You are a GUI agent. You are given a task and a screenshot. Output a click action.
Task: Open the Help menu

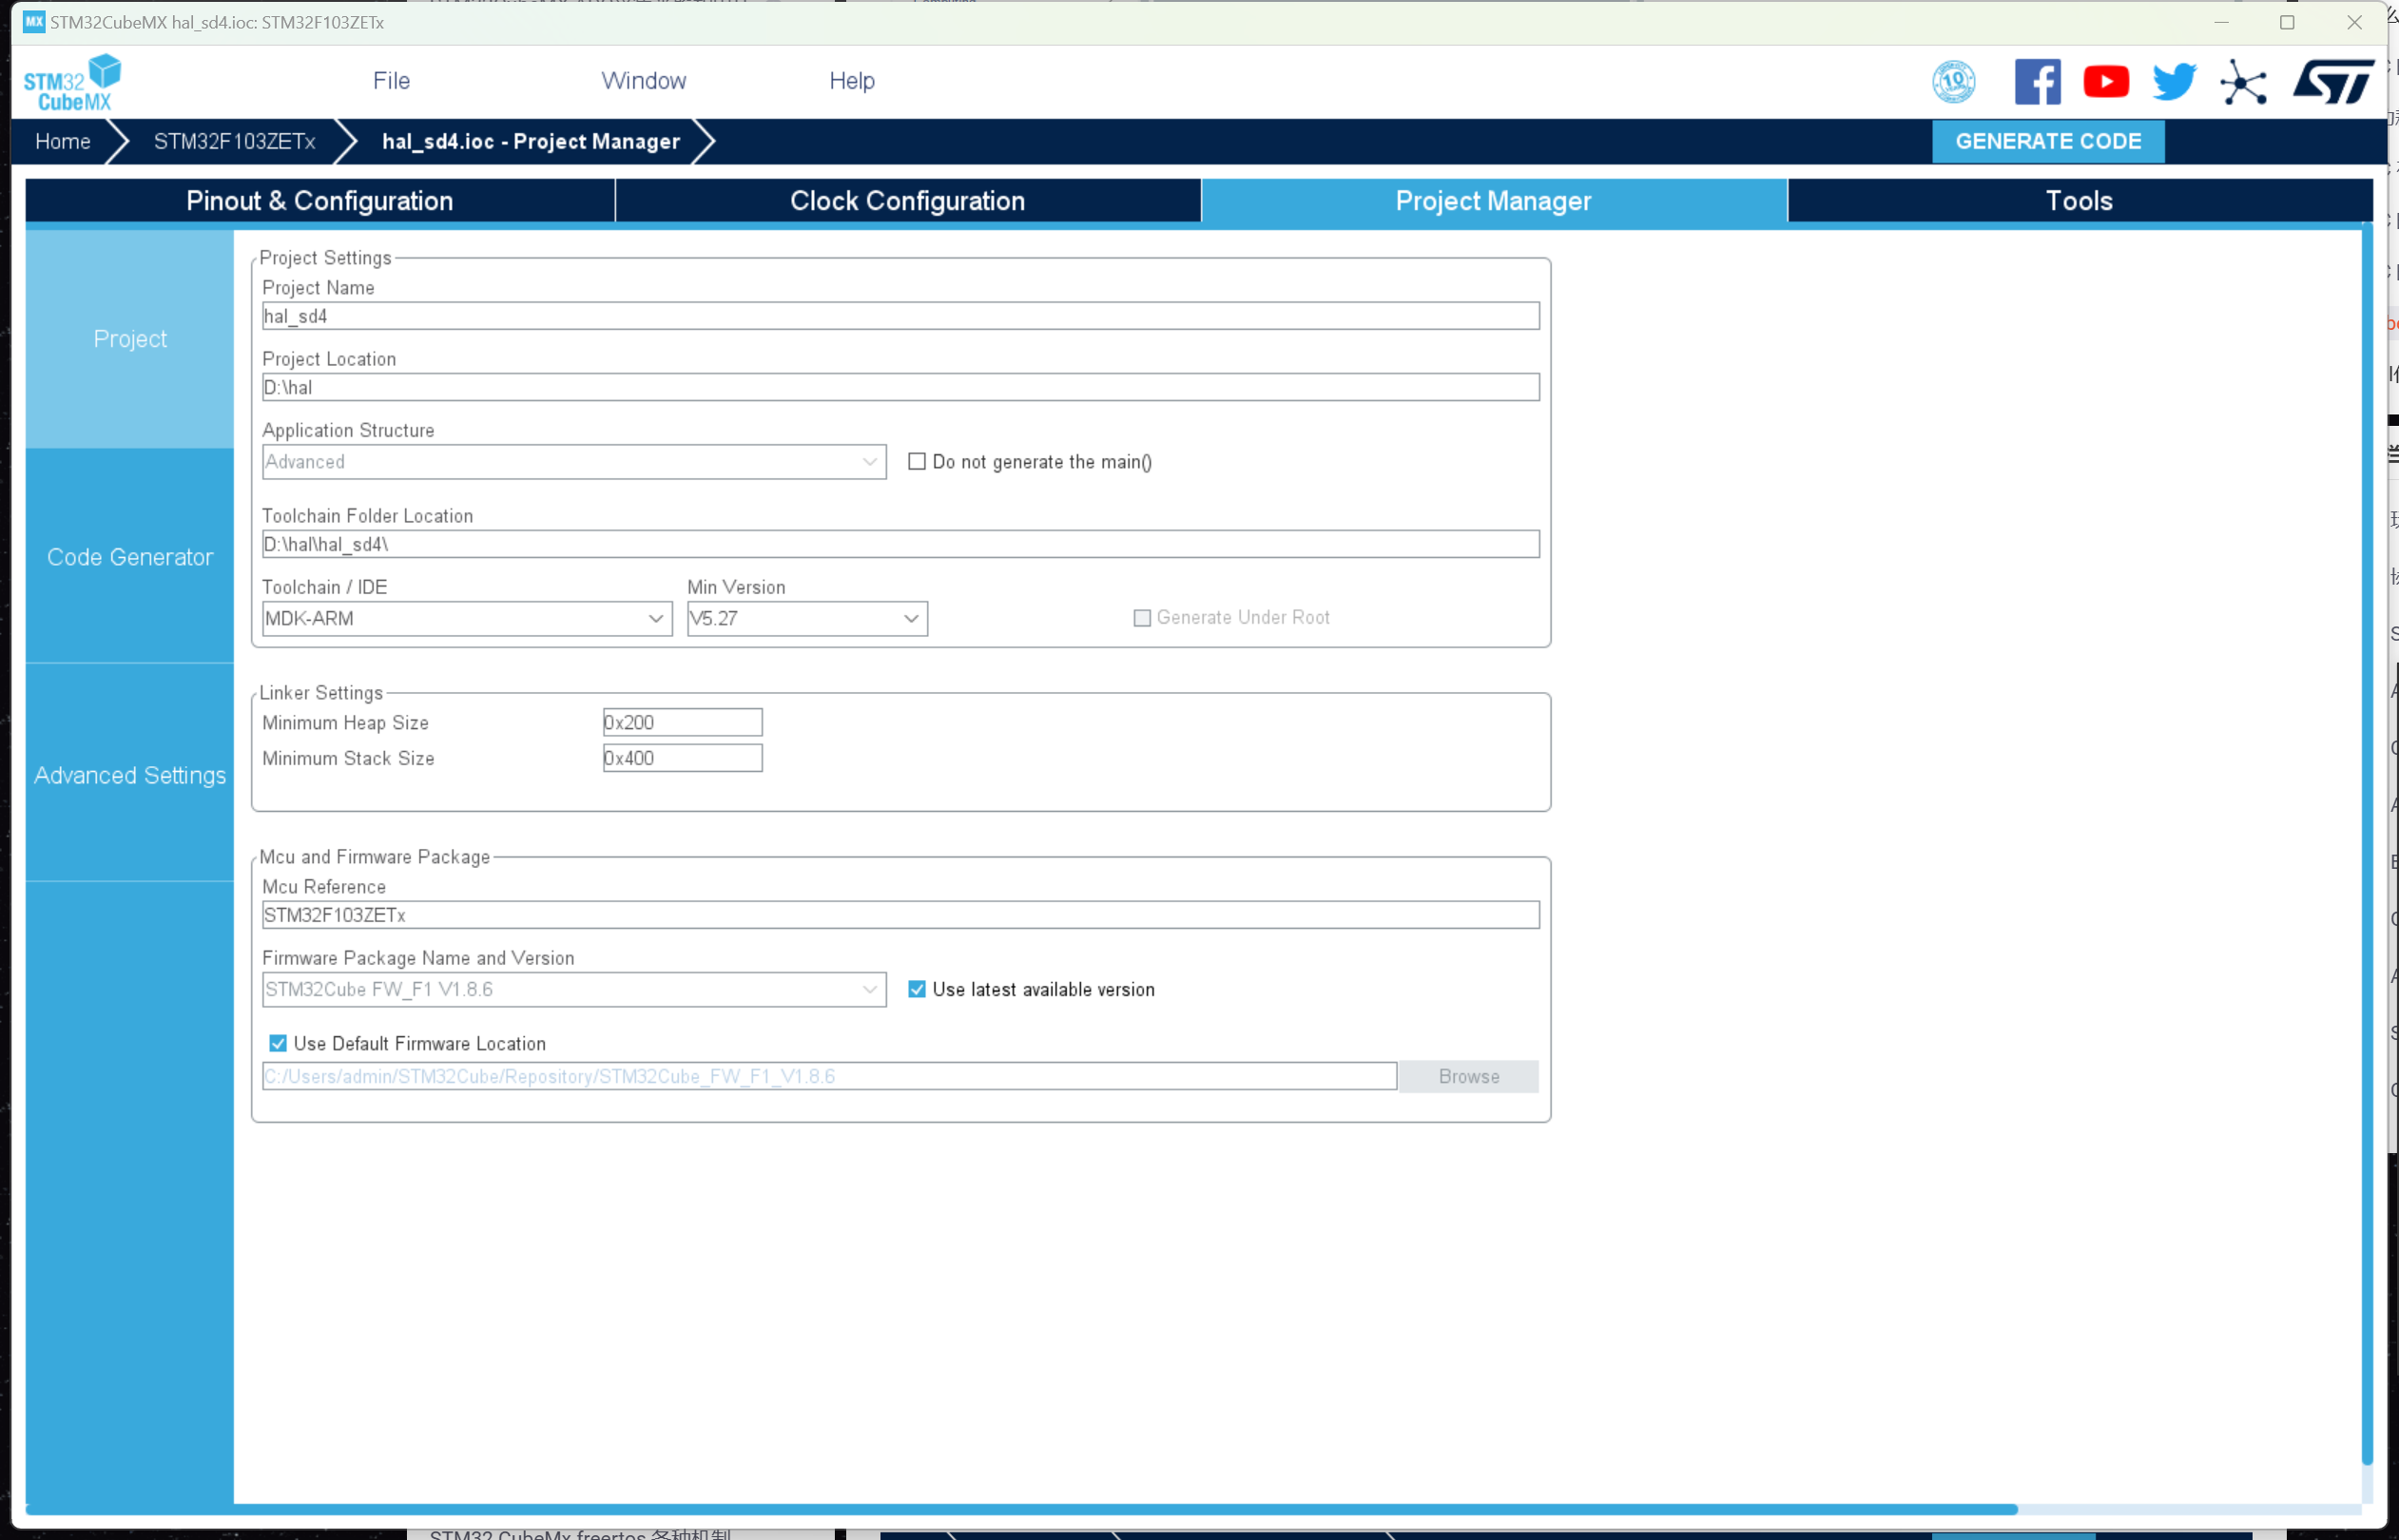coord(852,81)
